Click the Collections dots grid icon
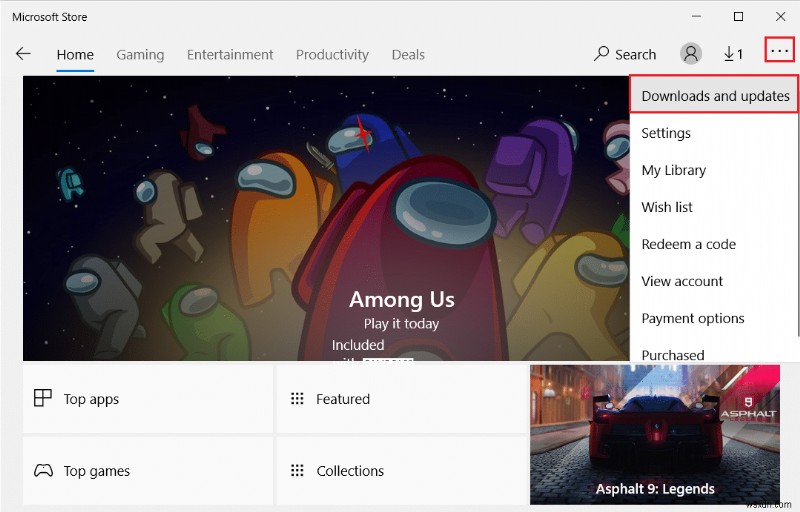The image size is (800, 512). (297, 471)
